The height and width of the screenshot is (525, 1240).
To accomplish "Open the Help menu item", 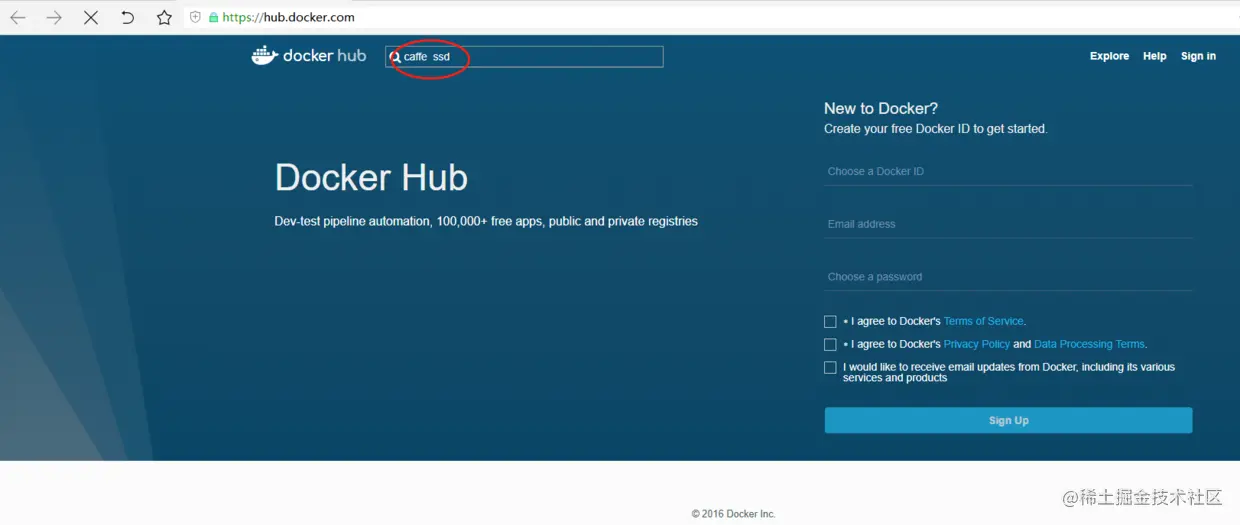I will pyautogui.click(x=1154, y=56).
